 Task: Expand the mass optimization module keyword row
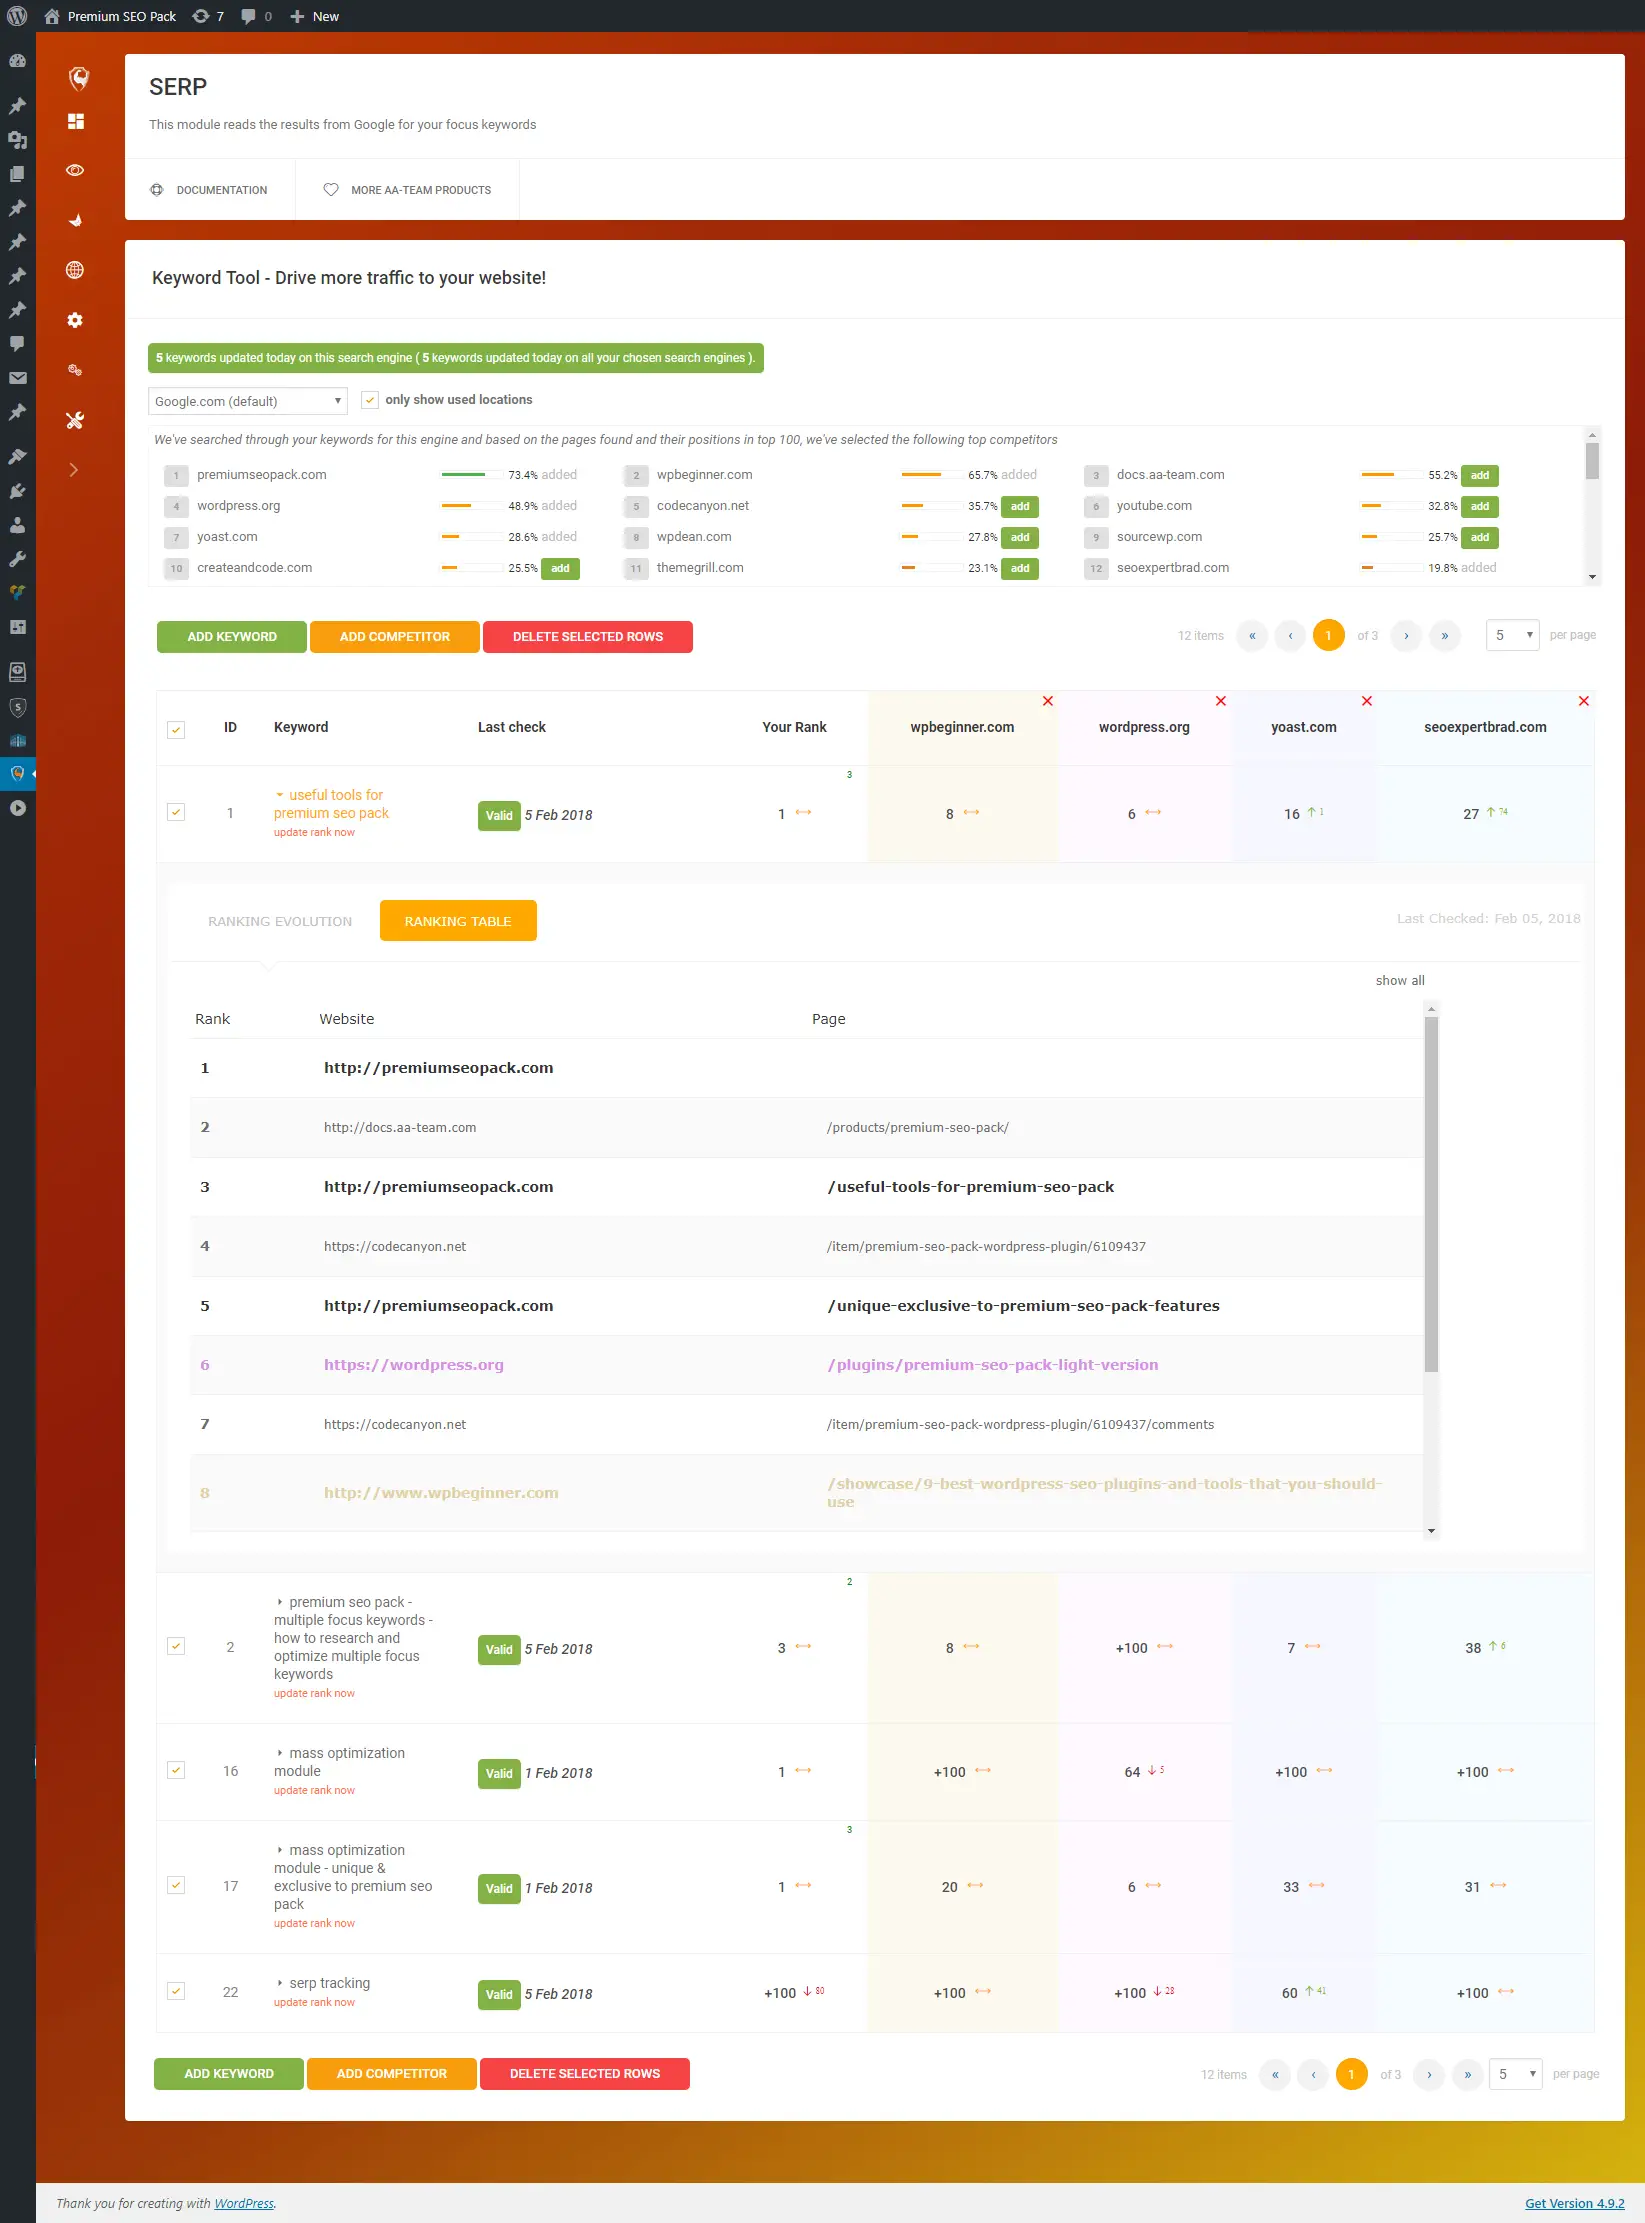(280, 1753)
